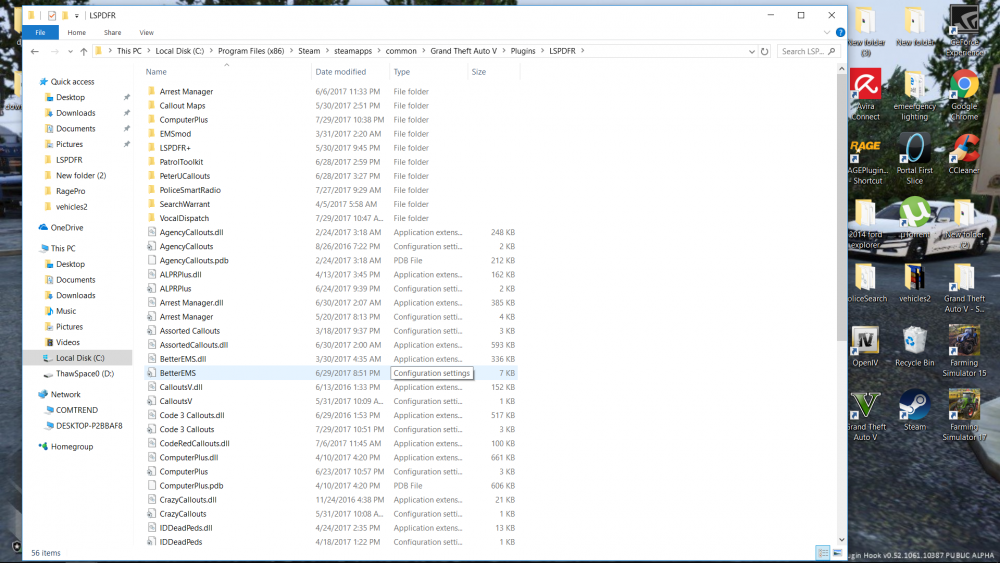Launch the Farming Simulator 15 shortcut
Viewport: 1000px width, 563px height.
964,351
